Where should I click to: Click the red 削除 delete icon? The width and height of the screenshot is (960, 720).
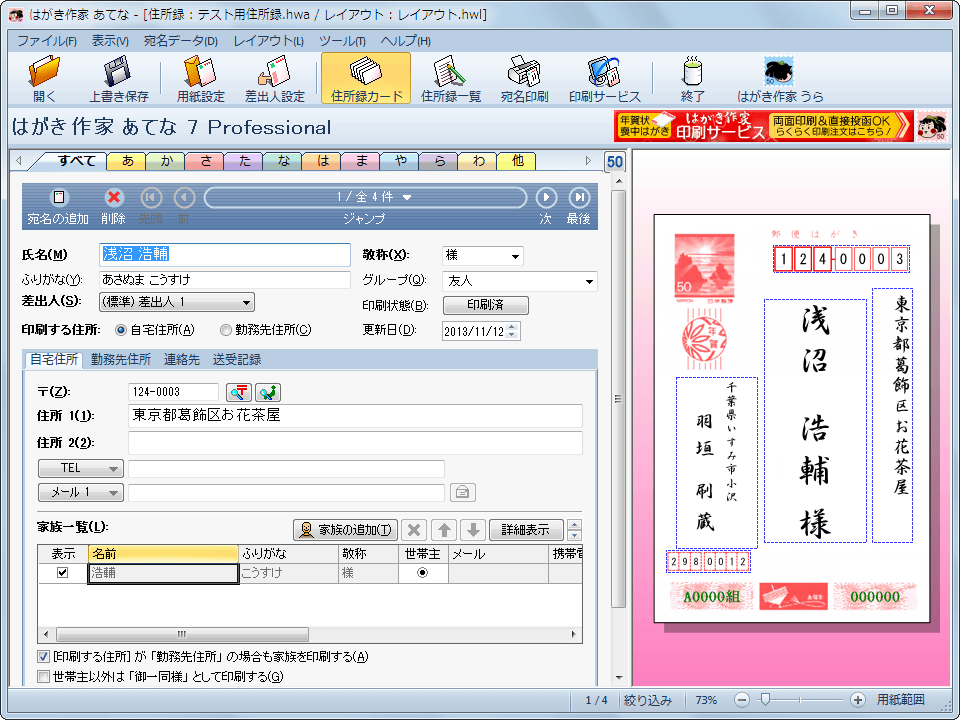pos(113,197)
